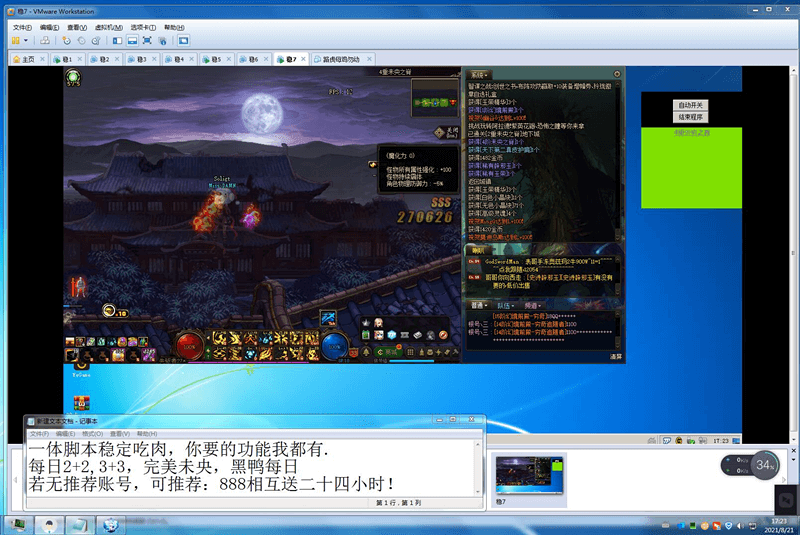This screenshot has height=535, width=800.
Task: Open the 查看 menu in VMware
Action: tap(77, 28)
